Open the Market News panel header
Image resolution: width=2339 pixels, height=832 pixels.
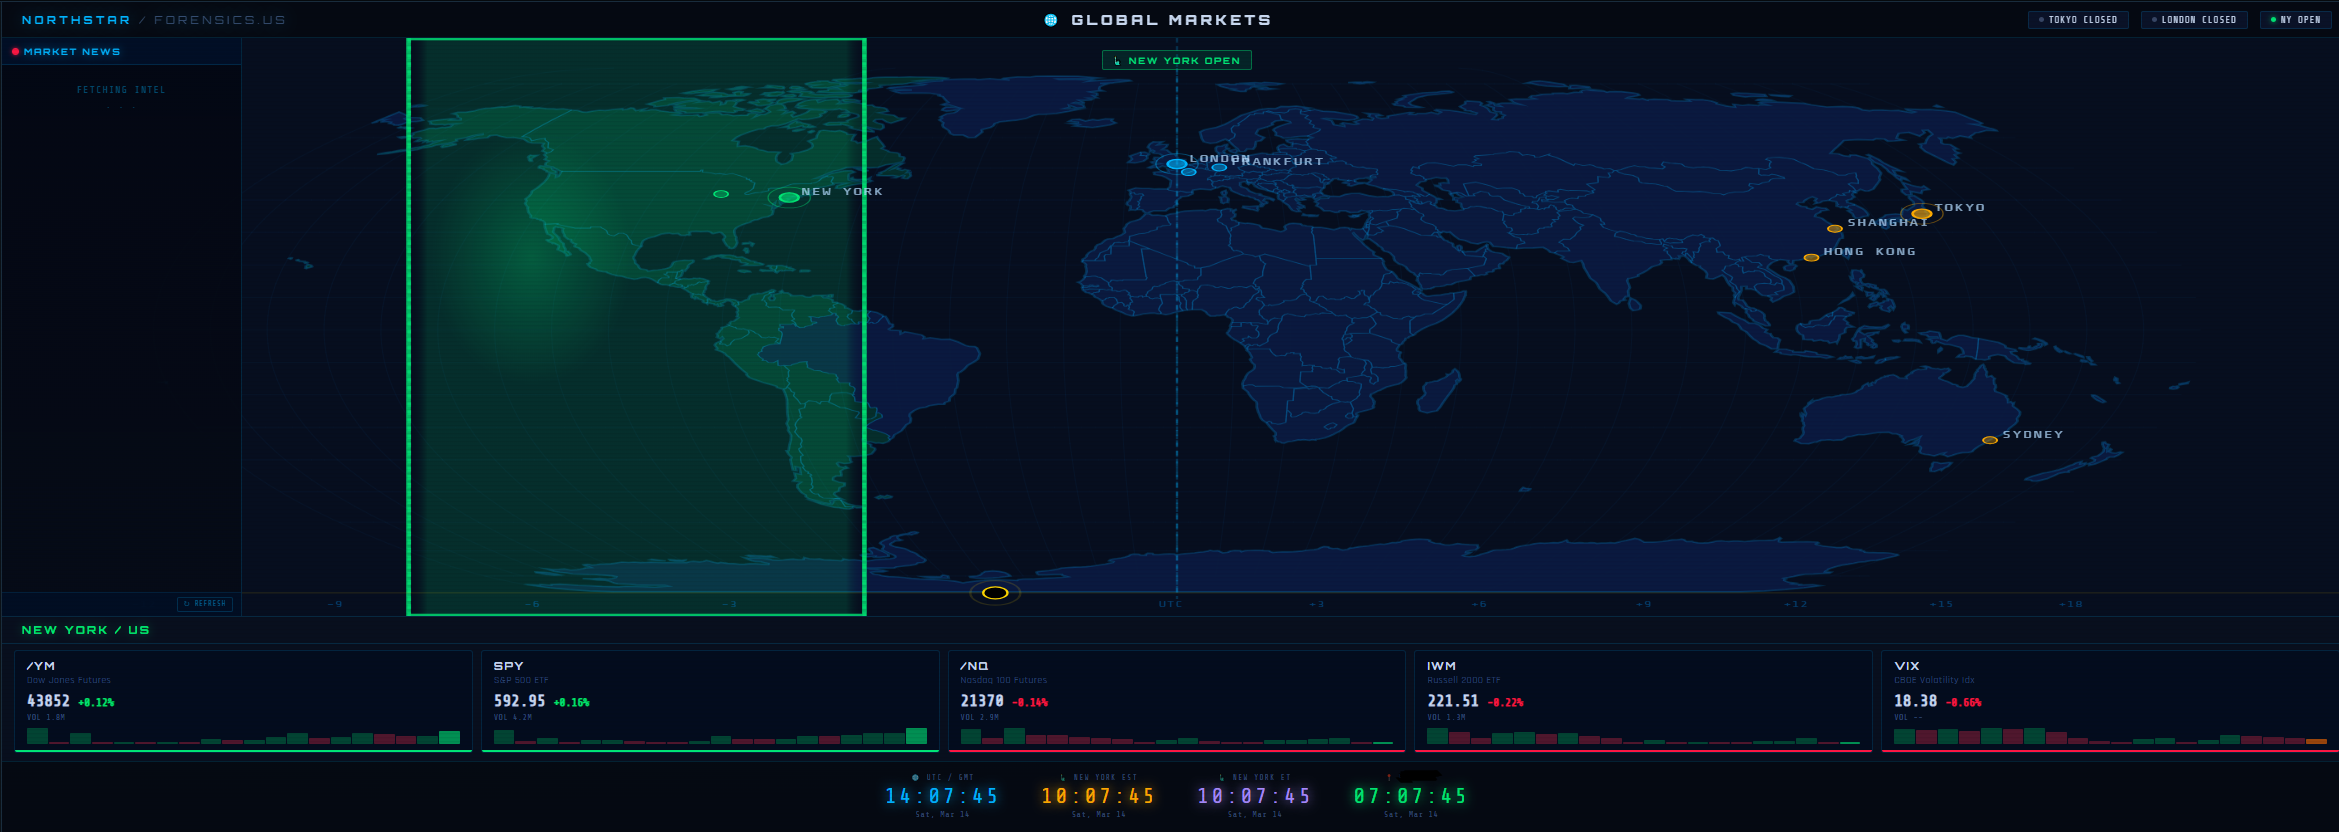[x=121, y=52]
